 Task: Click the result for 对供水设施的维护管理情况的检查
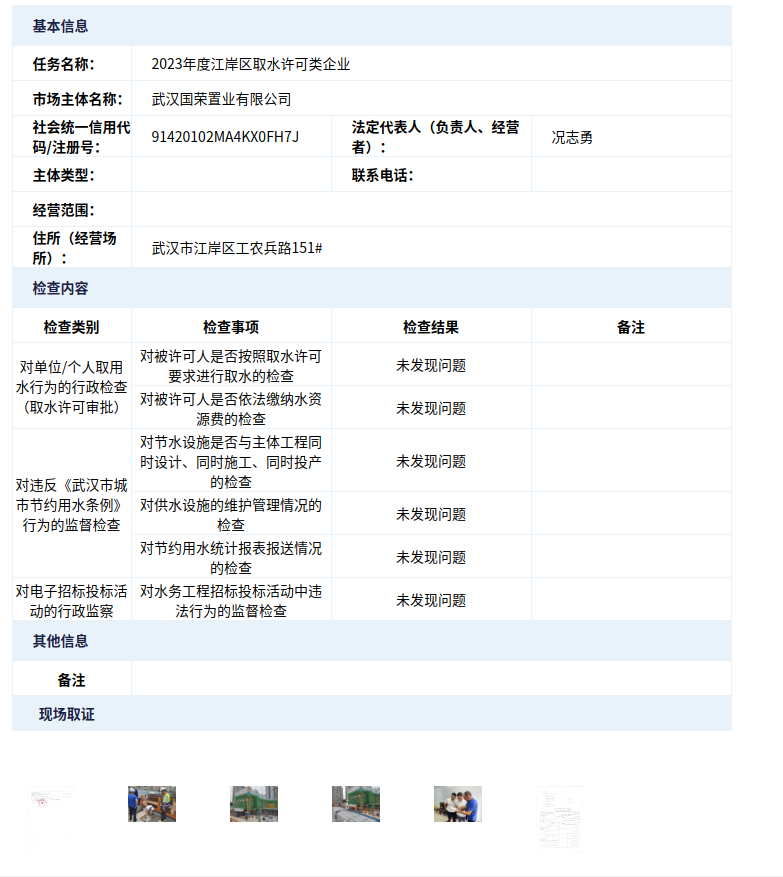431,514
